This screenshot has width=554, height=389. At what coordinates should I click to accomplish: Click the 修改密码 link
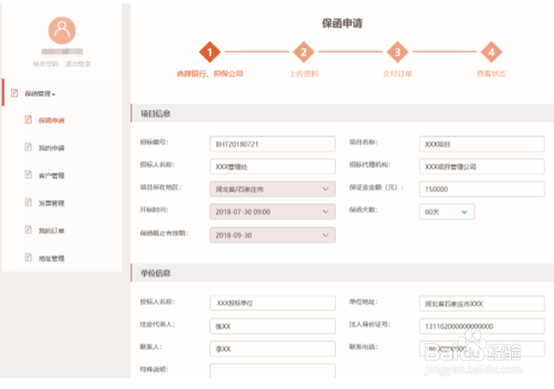click(45, 64)
